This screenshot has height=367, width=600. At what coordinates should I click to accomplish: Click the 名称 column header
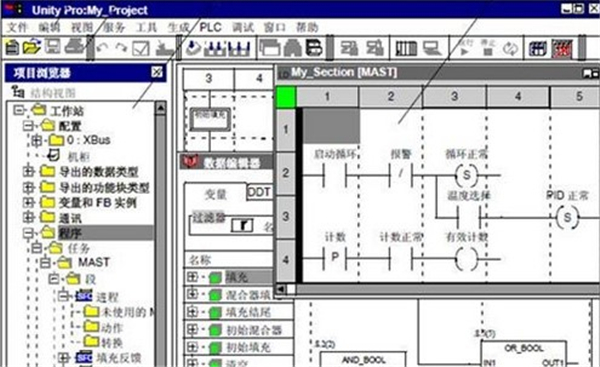pyautogui.click(x=228, y=260)
